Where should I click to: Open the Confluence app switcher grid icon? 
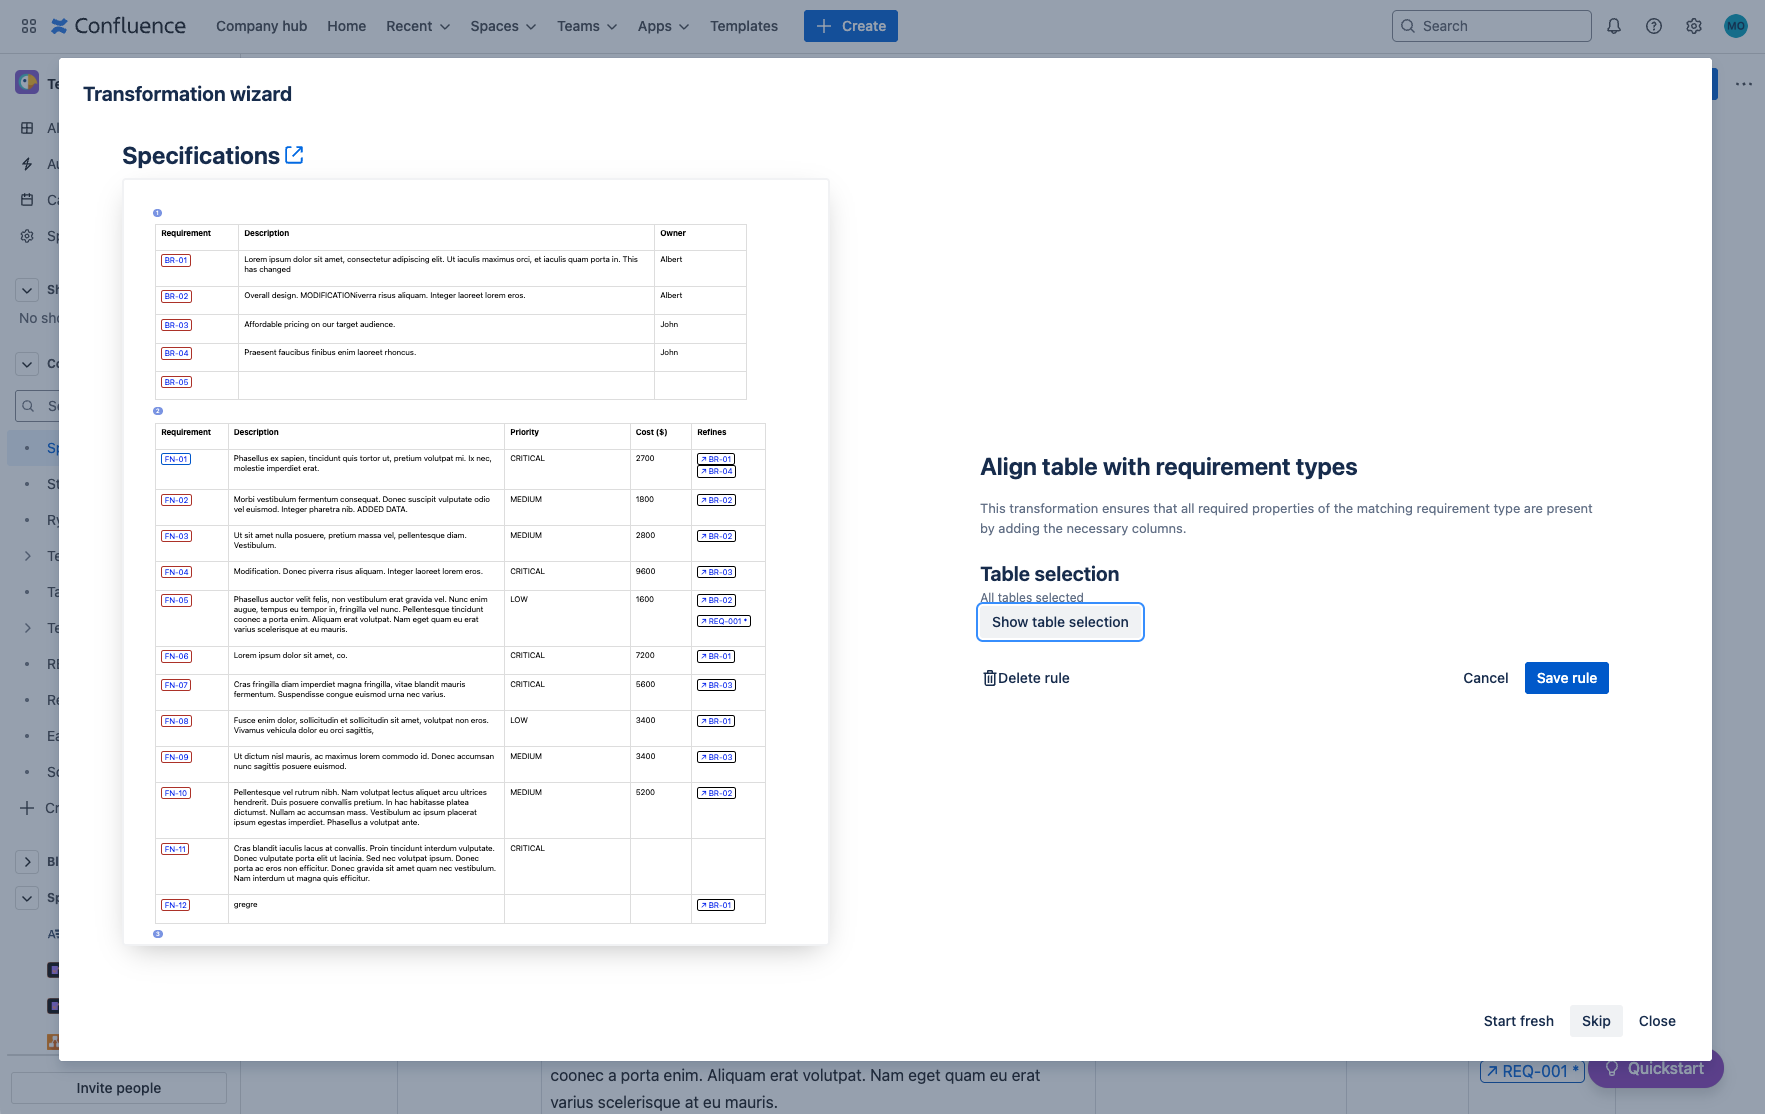pos(28,26)
